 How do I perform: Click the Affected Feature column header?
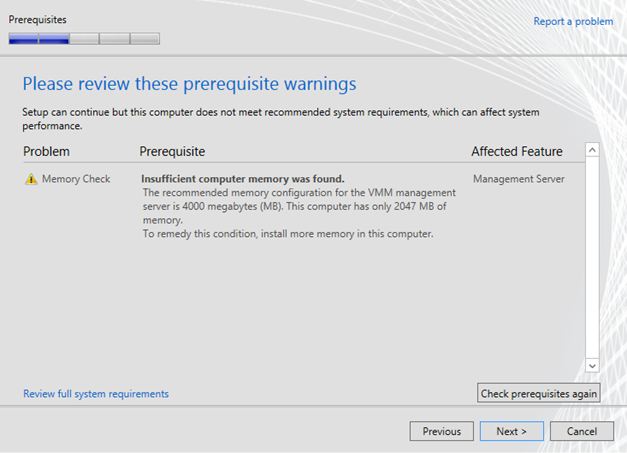(x=517, y=152)
